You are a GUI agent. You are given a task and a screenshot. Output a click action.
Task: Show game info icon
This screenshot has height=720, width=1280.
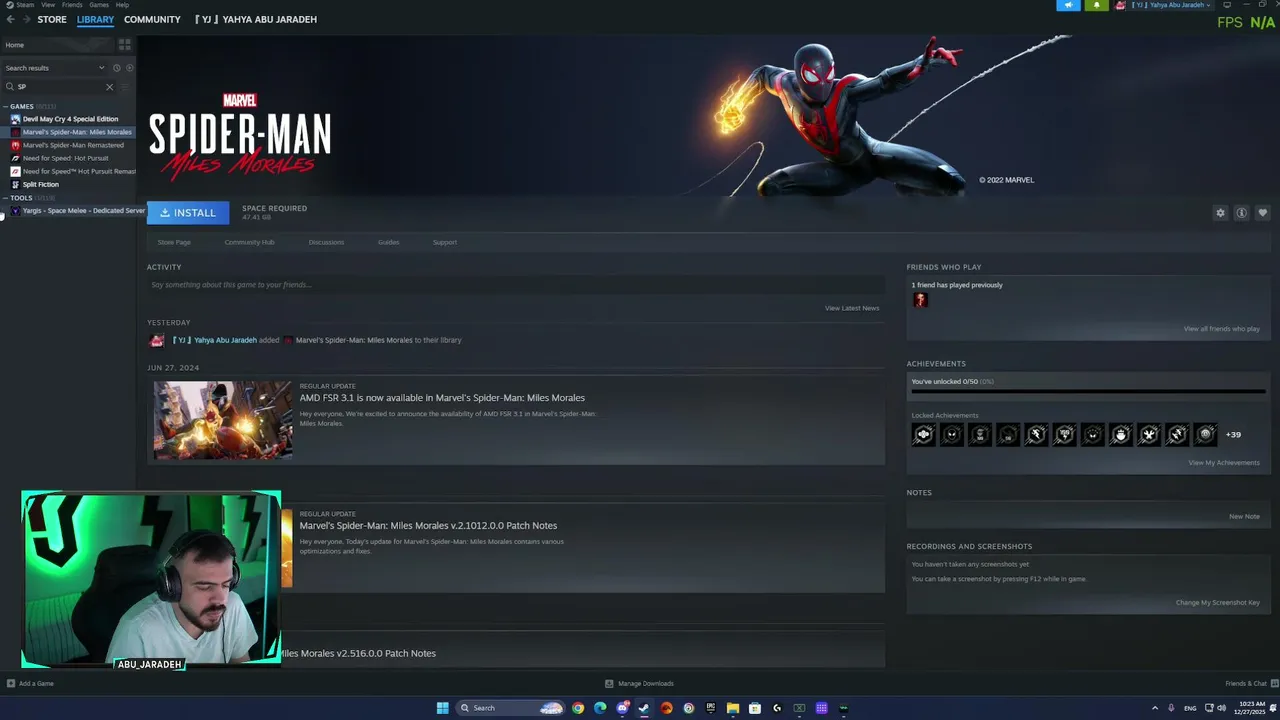(1241, 213)
